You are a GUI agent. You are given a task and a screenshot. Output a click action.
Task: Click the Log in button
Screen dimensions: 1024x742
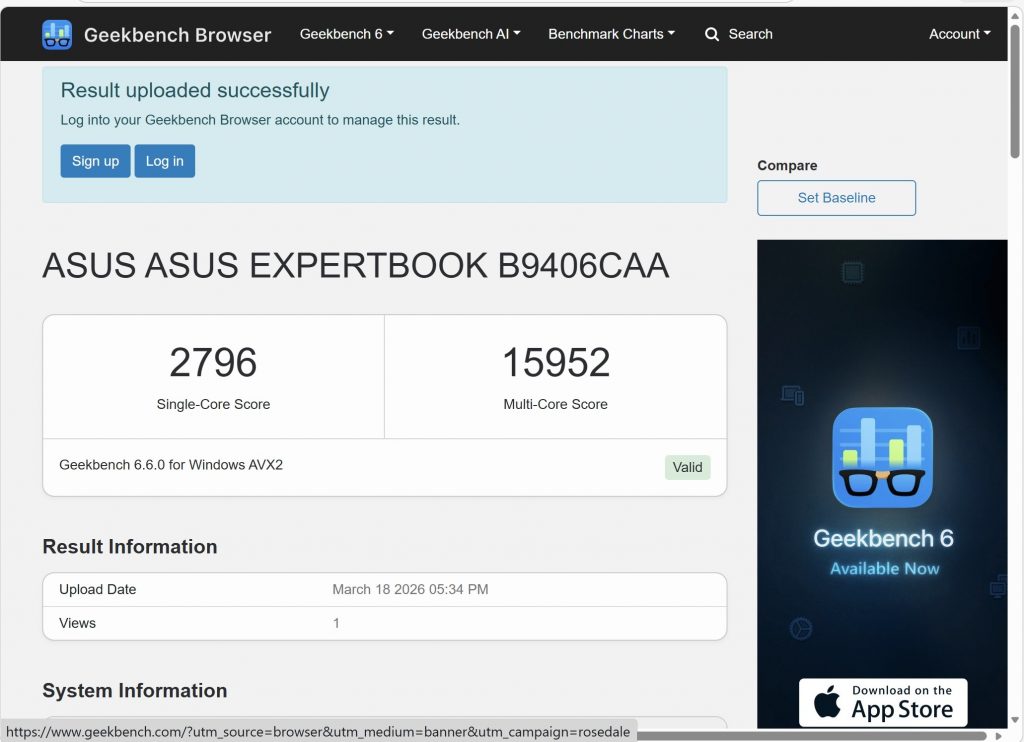tap(164, 161)
